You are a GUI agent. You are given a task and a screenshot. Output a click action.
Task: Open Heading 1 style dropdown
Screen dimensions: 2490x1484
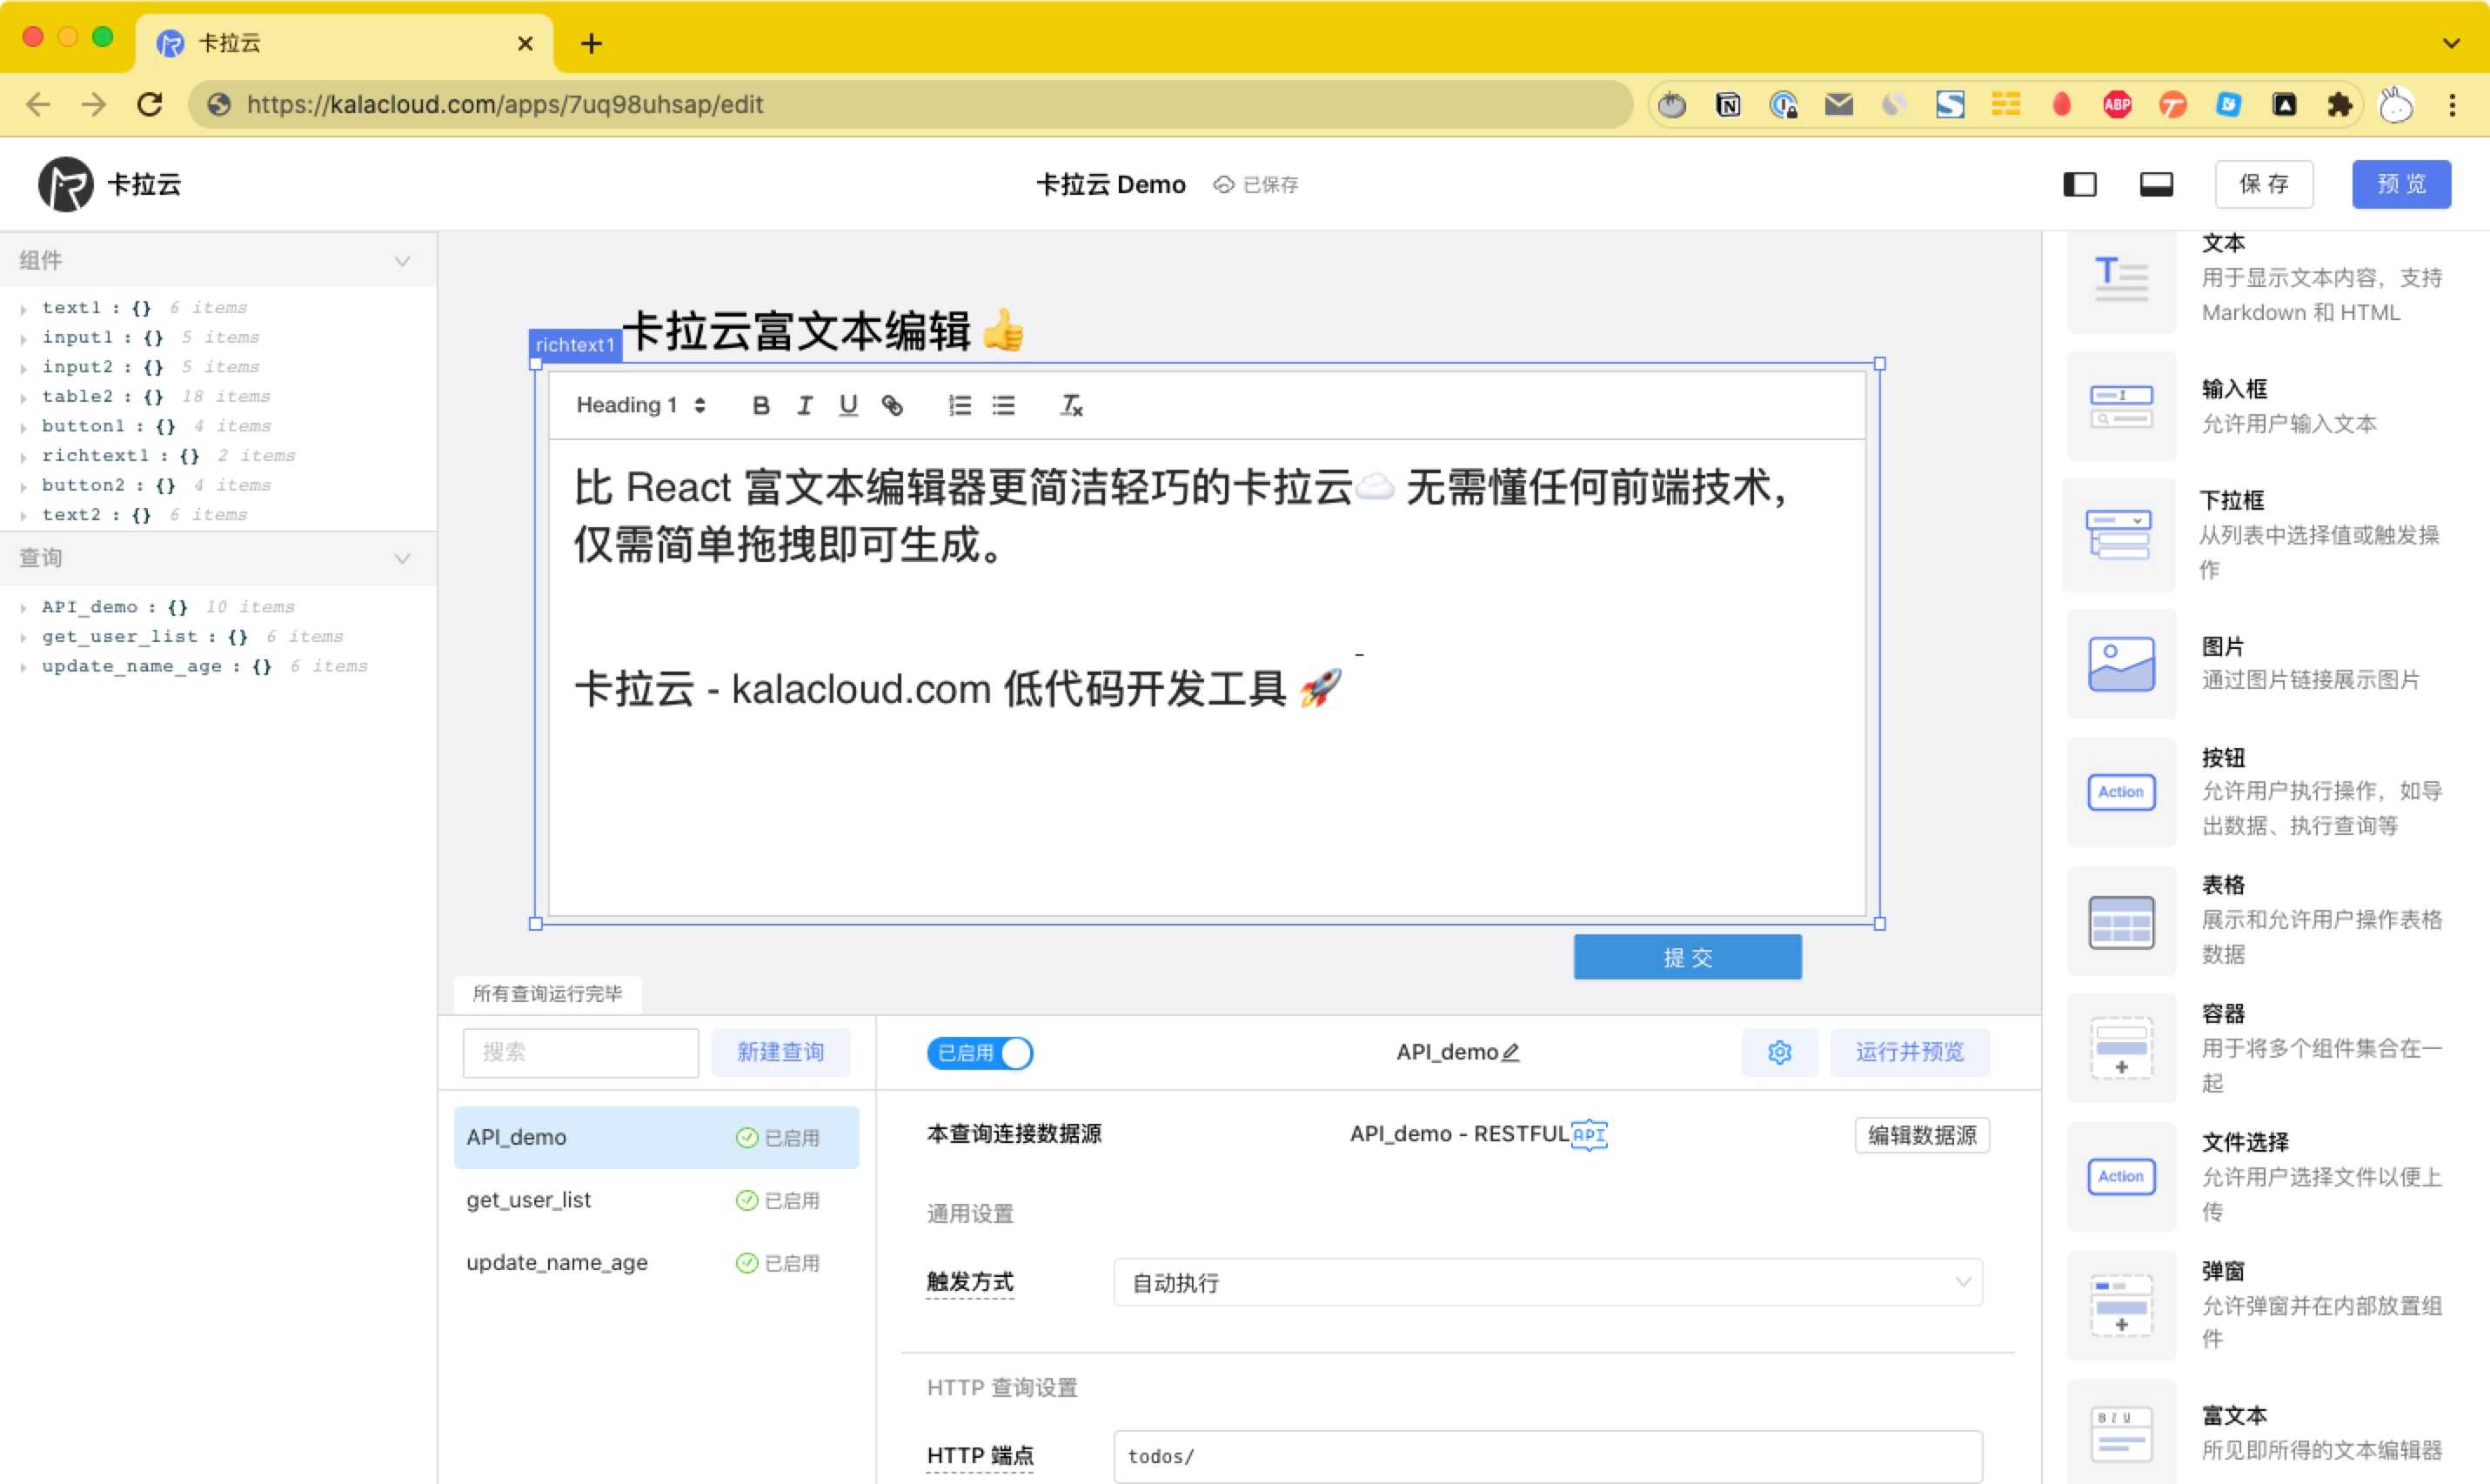coord(641,405)
